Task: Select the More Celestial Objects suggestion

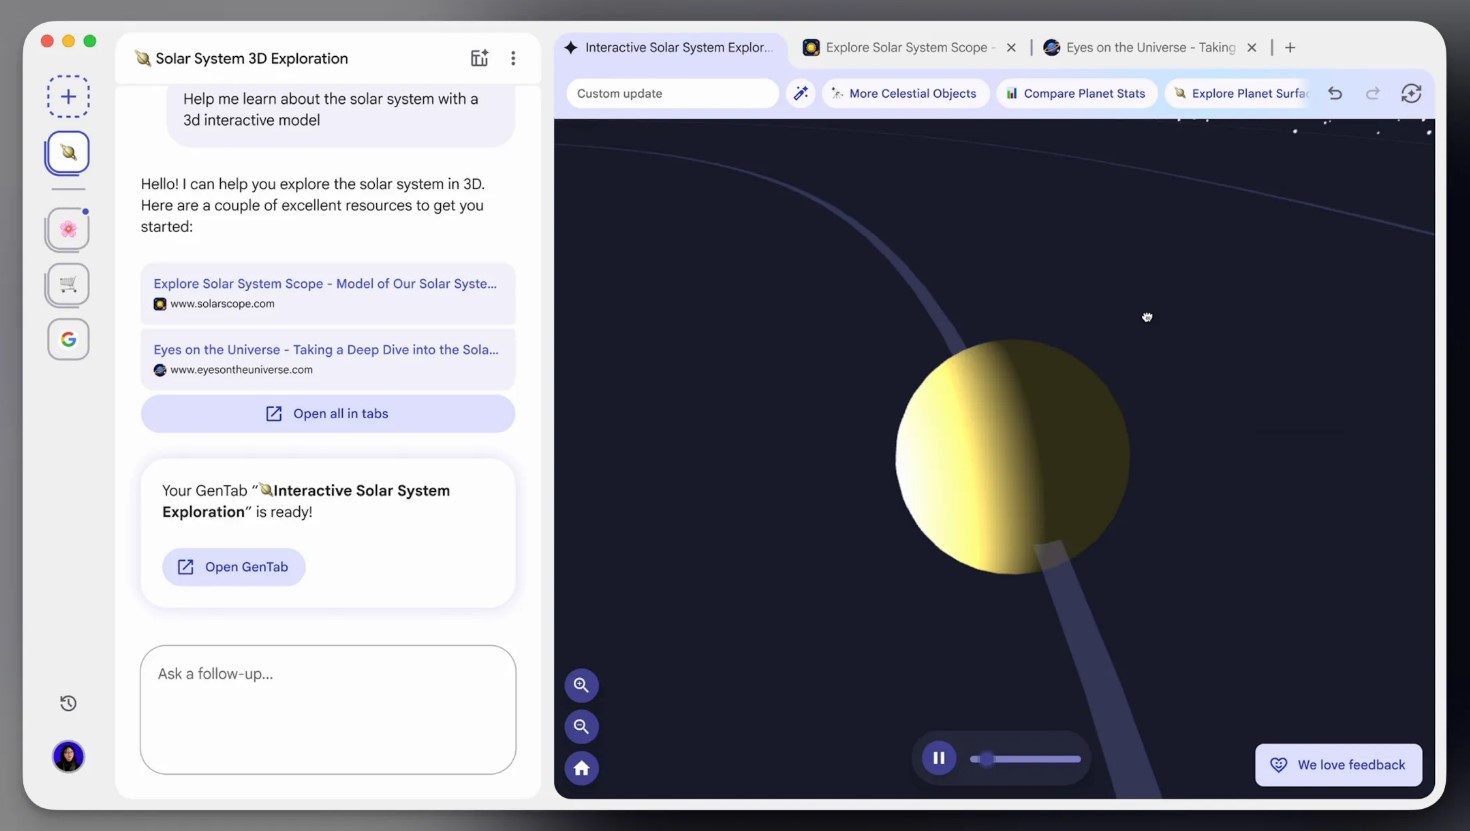Action: point(904,94)
